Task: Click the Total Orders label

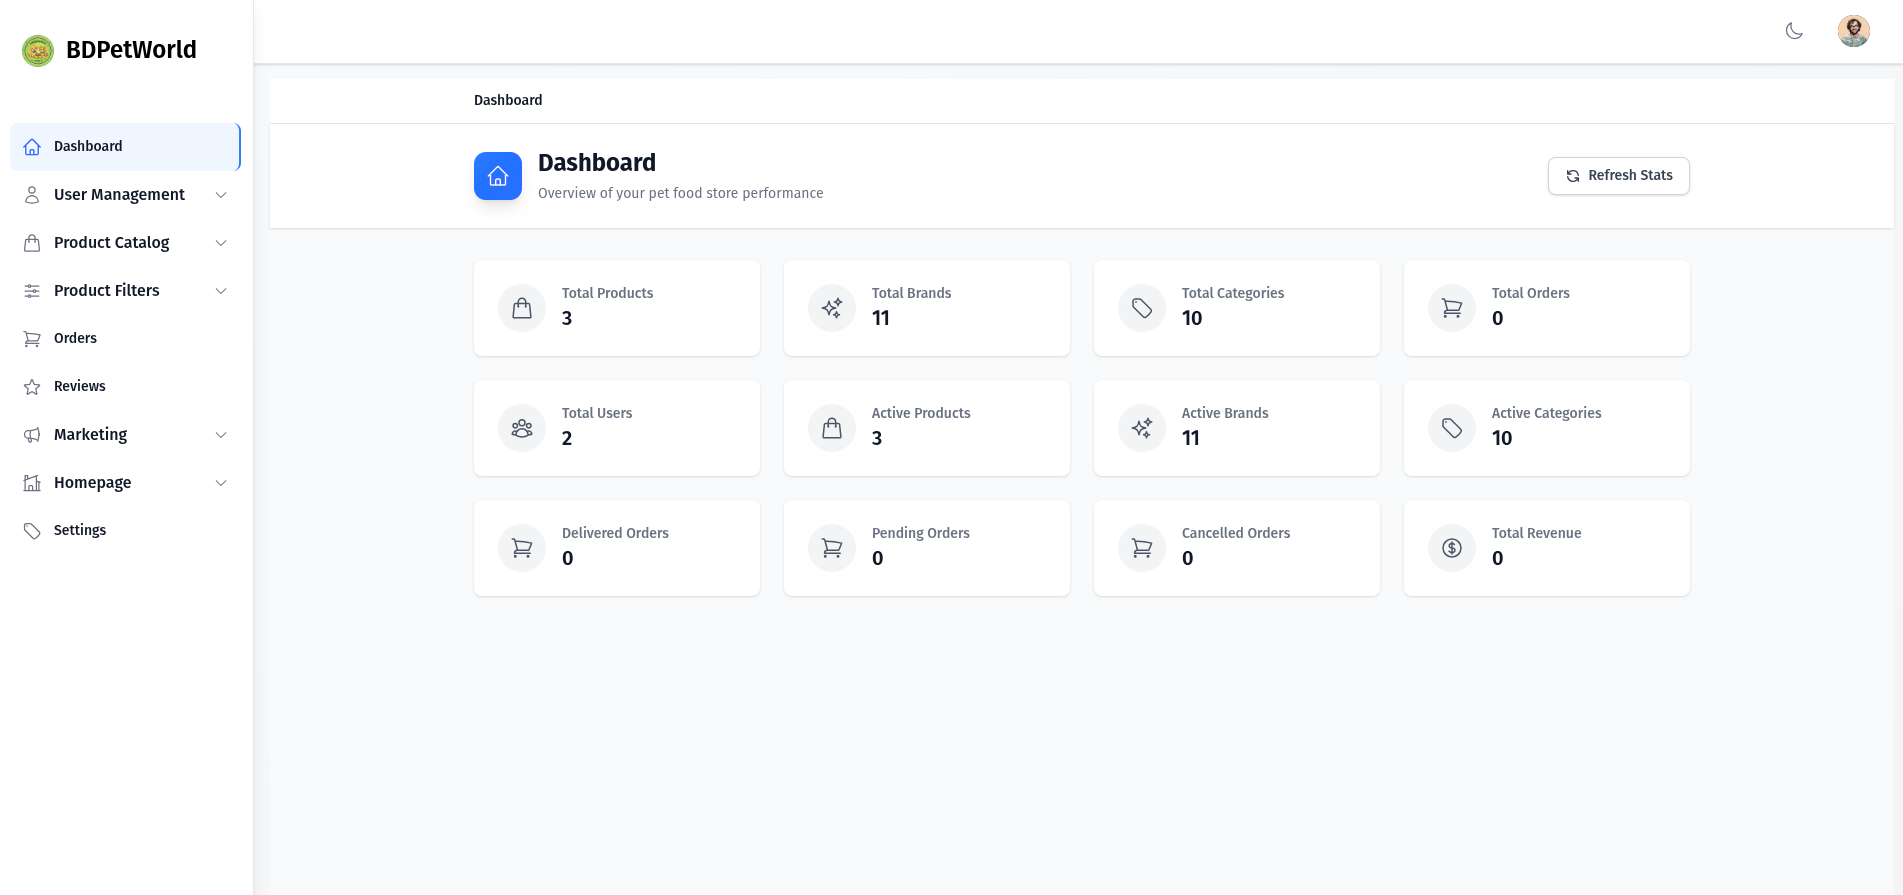Action: pyautogui.click(x=1530, y=293)
